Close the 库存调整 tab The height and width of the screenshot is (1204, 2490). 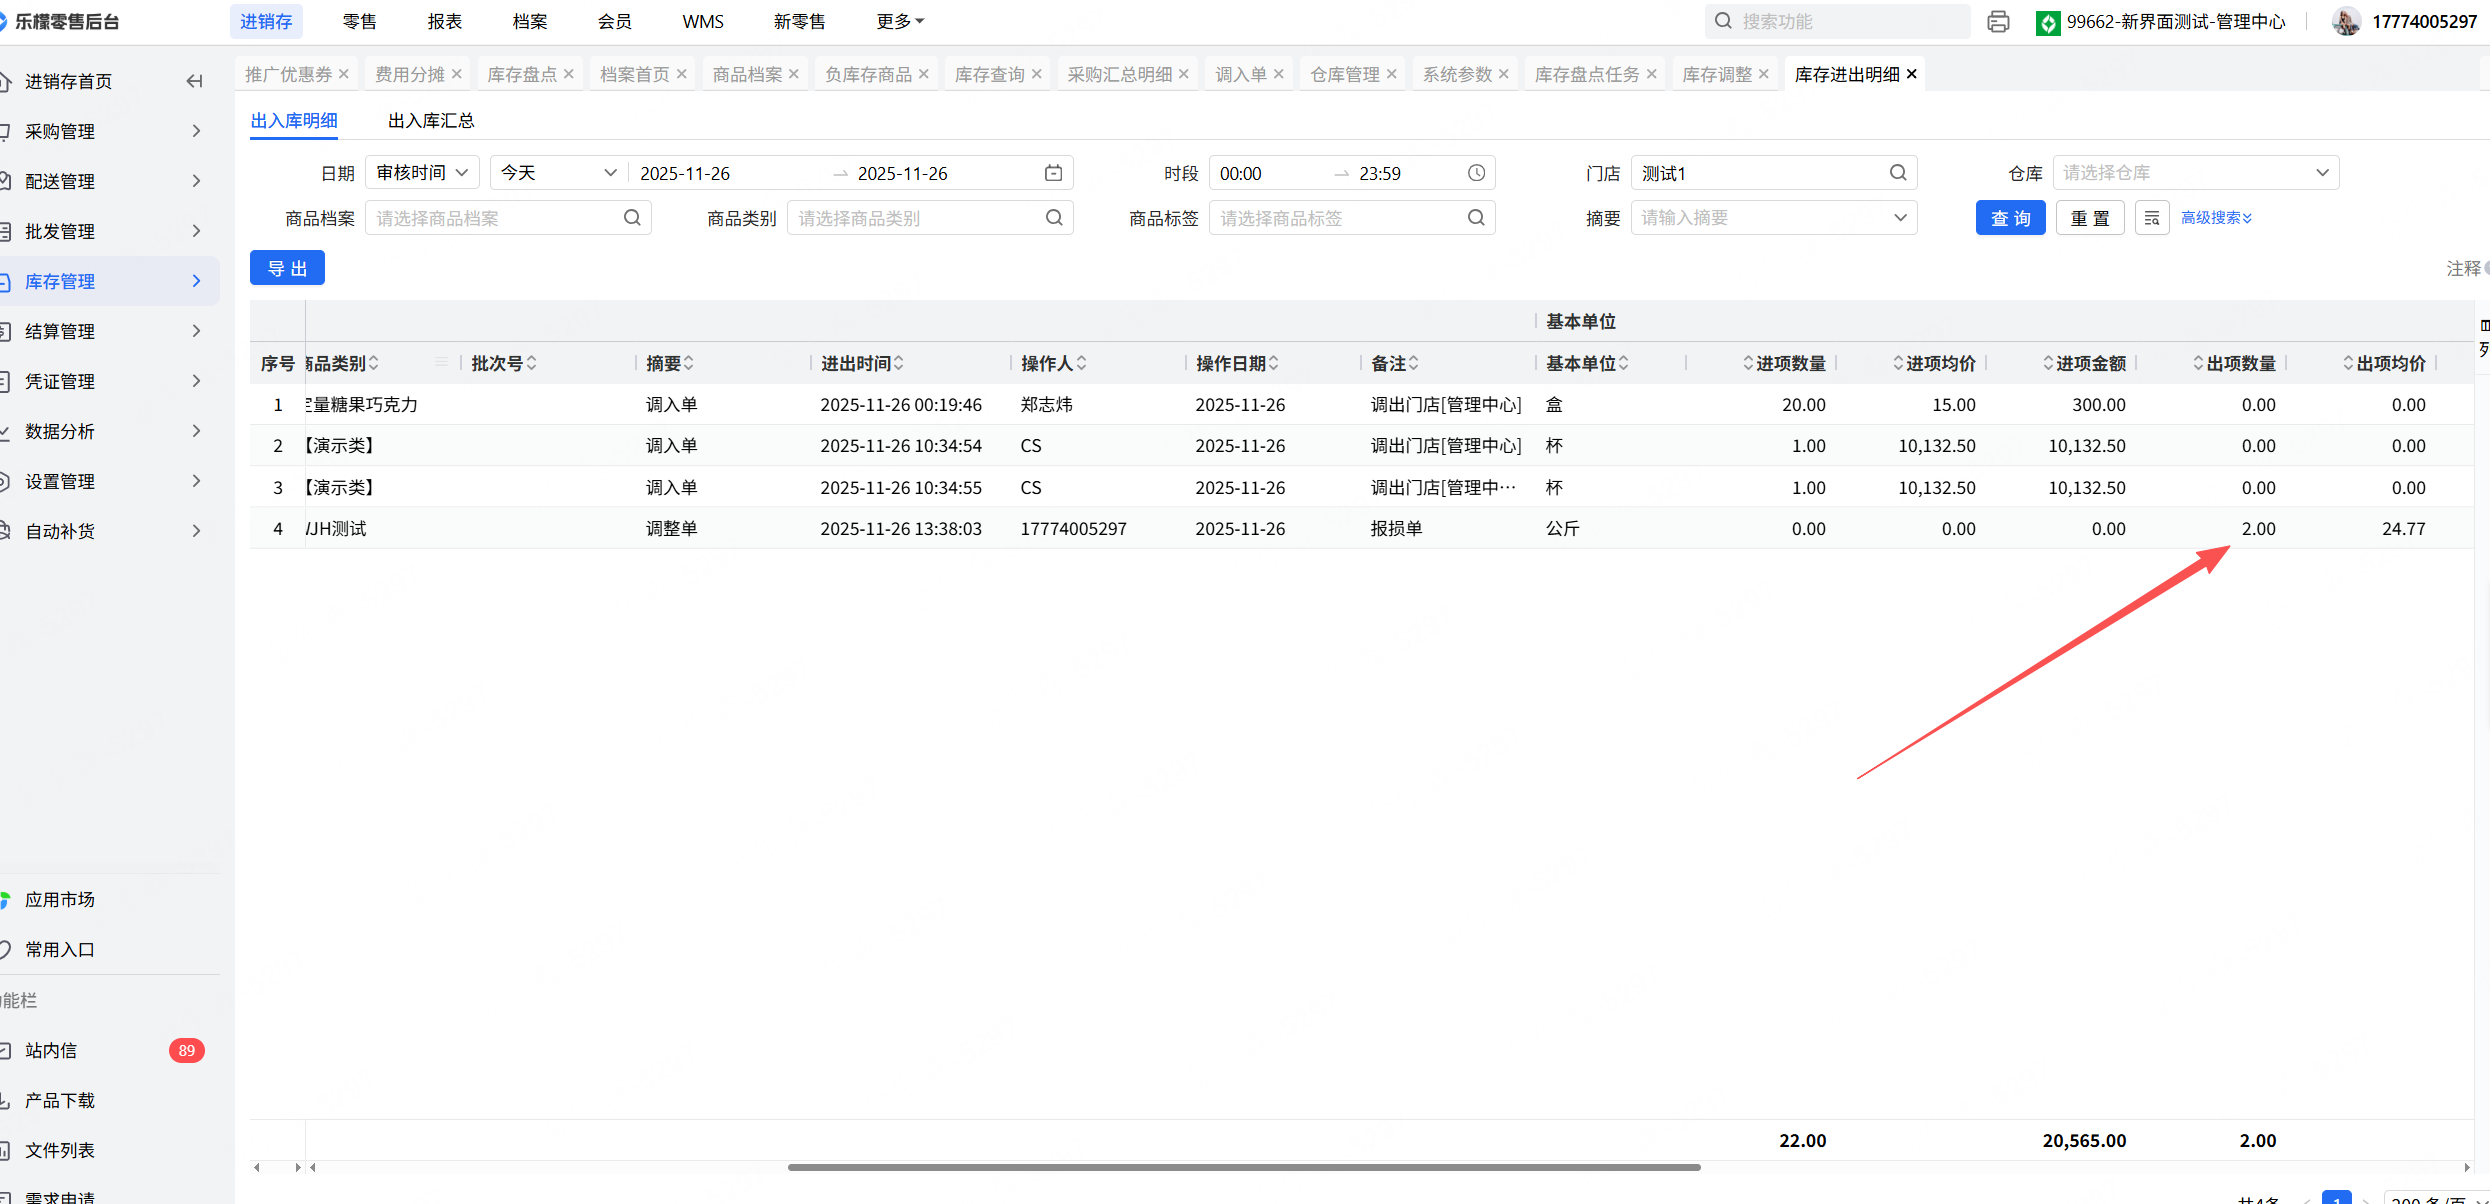[x=1764, y=74]
